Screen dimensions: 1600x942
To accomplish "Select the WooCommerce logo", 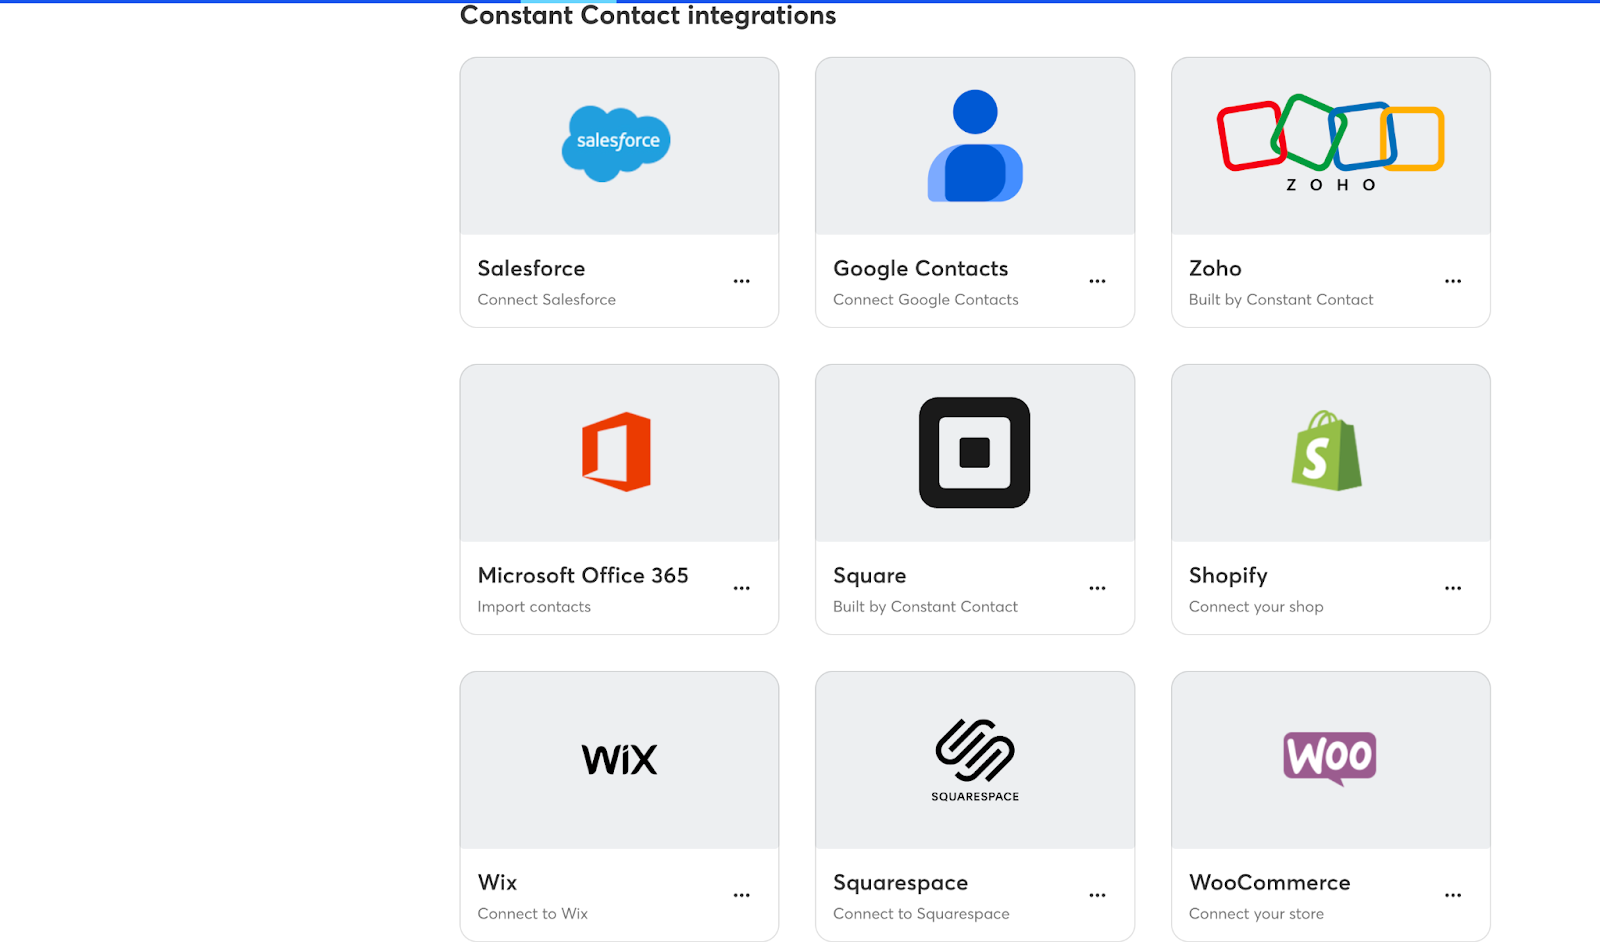I will (x=1330, y=759).
